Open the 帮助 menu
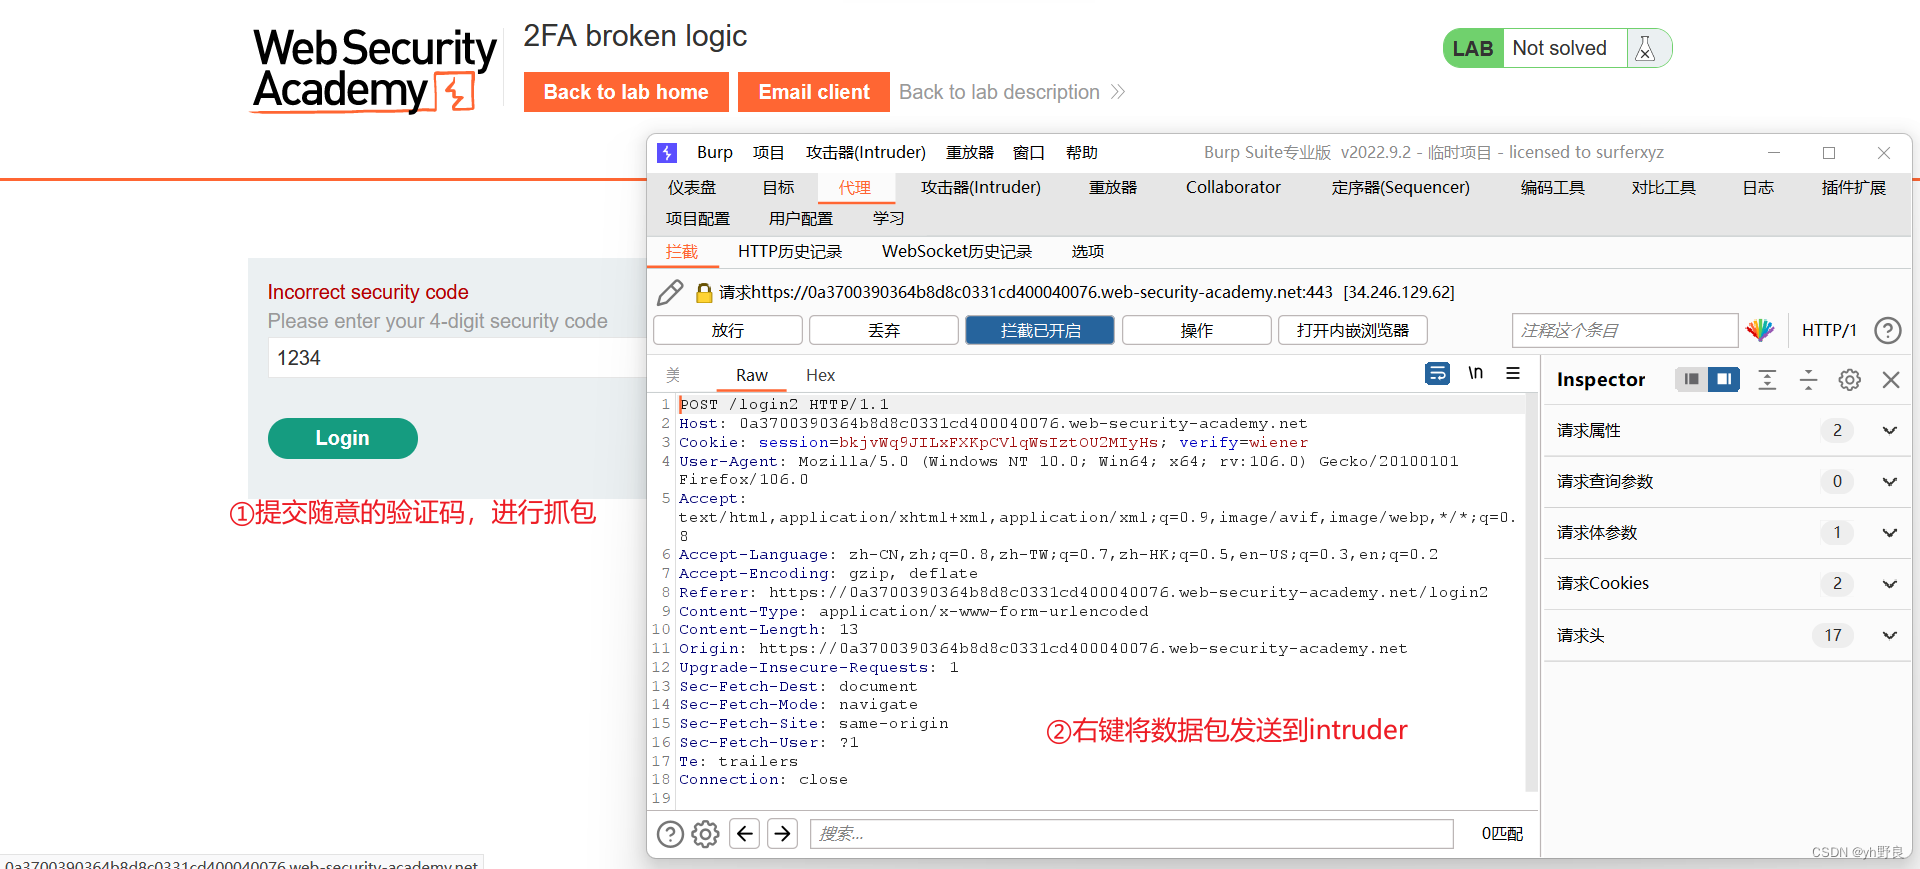Screen dimensions: 1920x869 click(1082, 152)
